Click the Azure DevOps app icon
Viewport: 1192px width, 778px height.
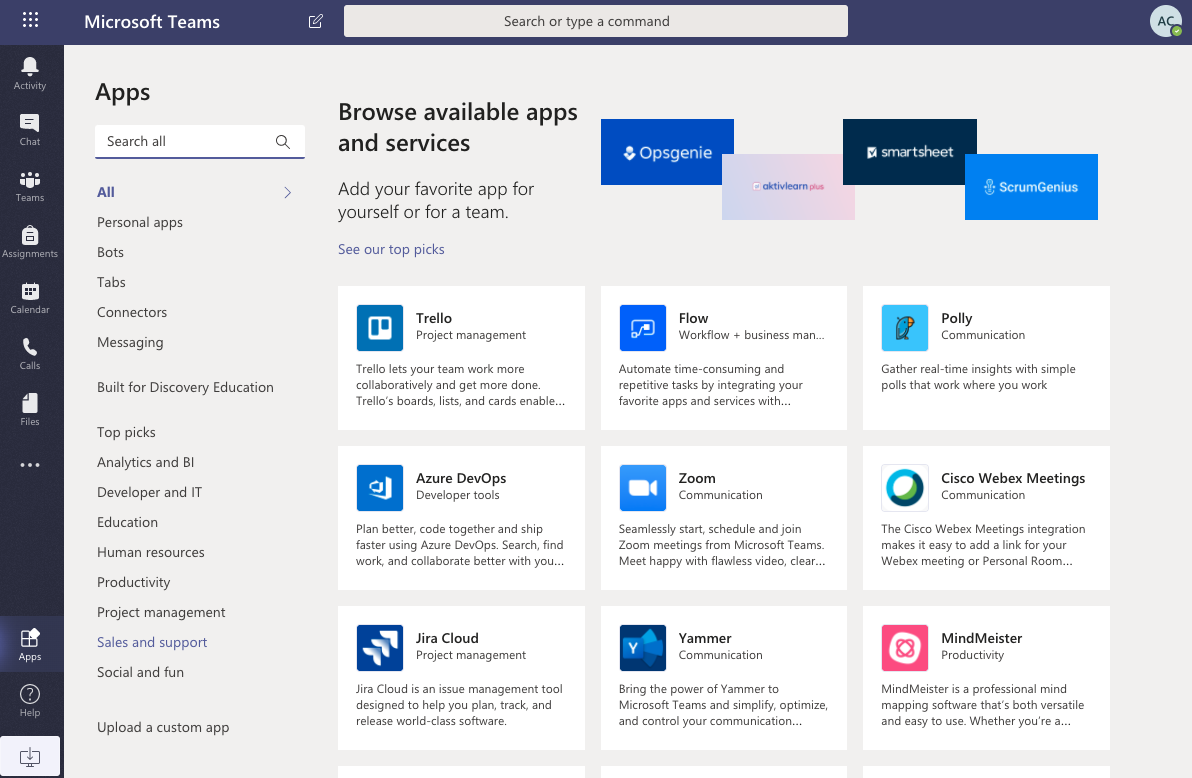coord(379,487)
